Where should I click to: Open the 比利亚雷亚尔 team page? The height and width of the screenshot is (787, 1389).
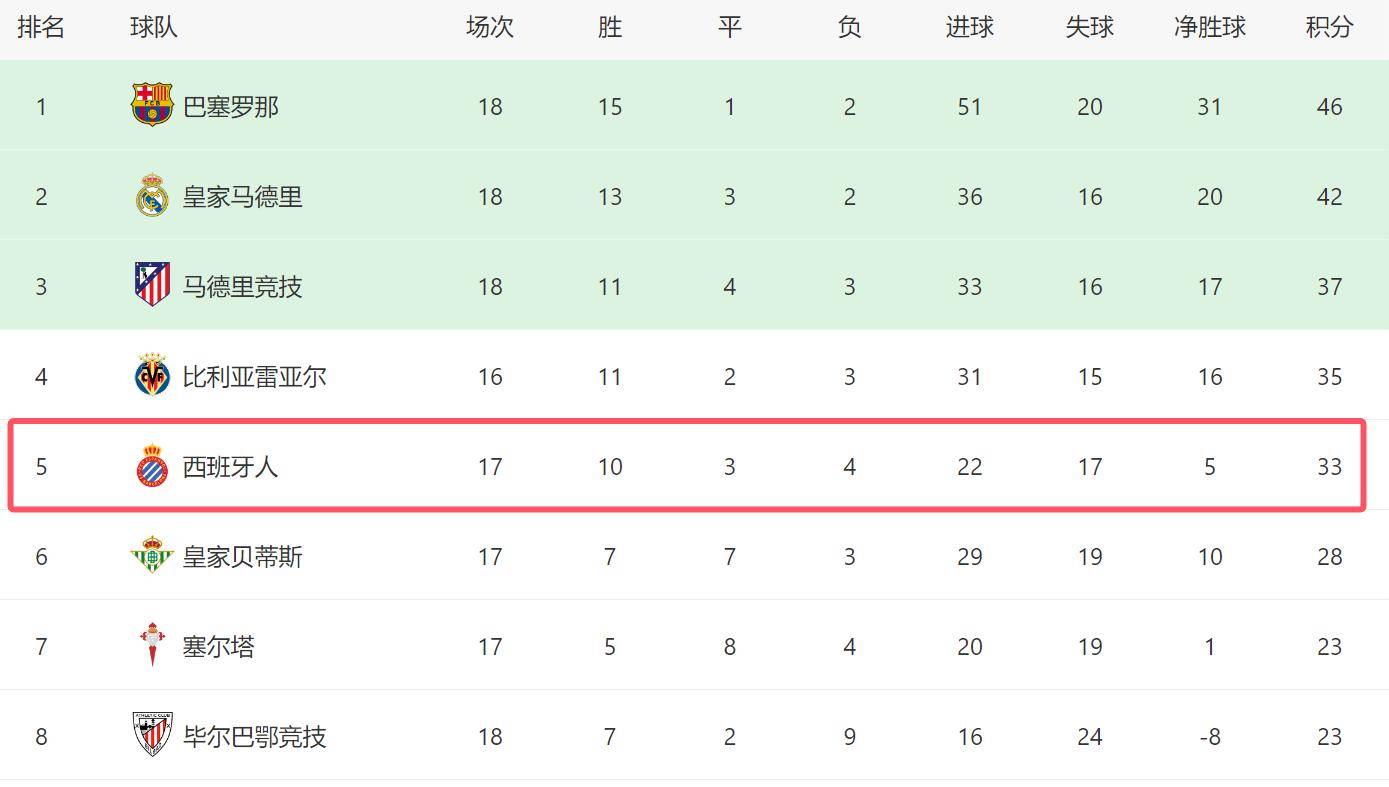pyautogui.click(x=254, y=377)
